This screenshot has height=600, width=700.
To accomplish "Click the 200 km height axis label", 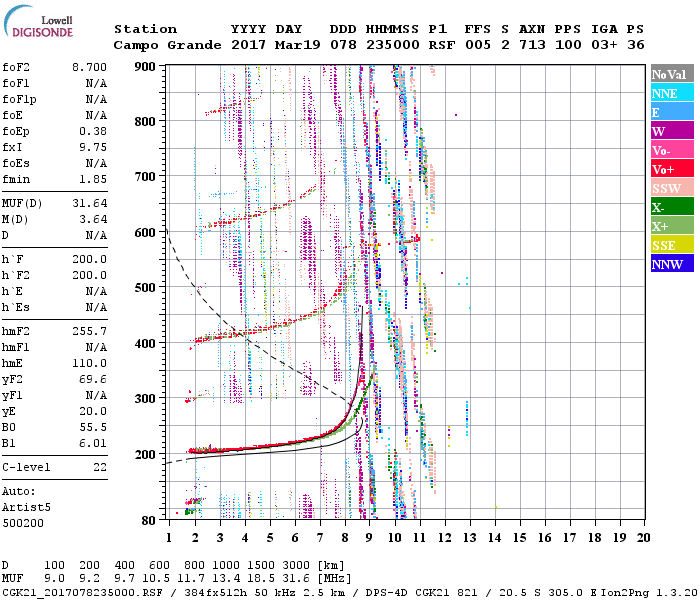I will 145,454.
